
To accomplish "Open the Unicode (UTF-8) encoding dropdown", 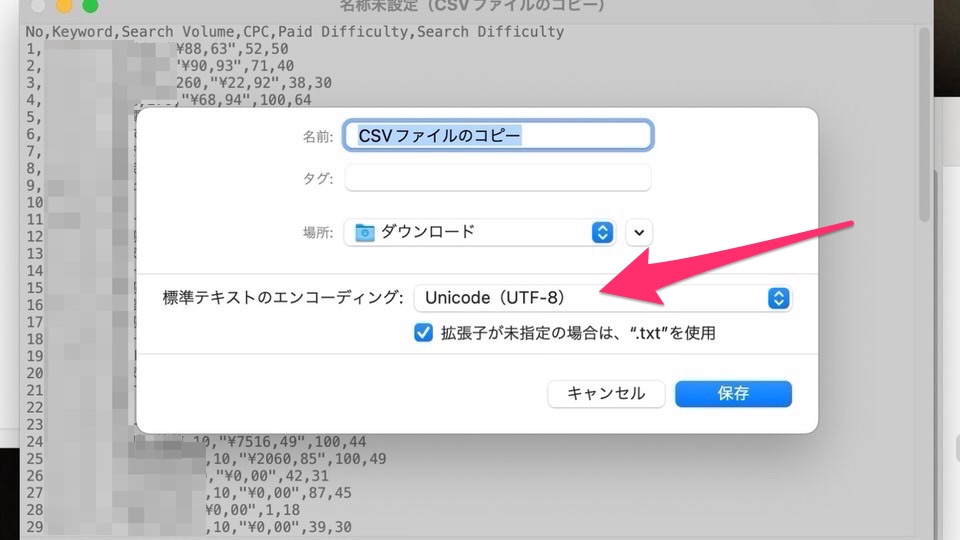I will pyautogui.click(x=602, y=298).
